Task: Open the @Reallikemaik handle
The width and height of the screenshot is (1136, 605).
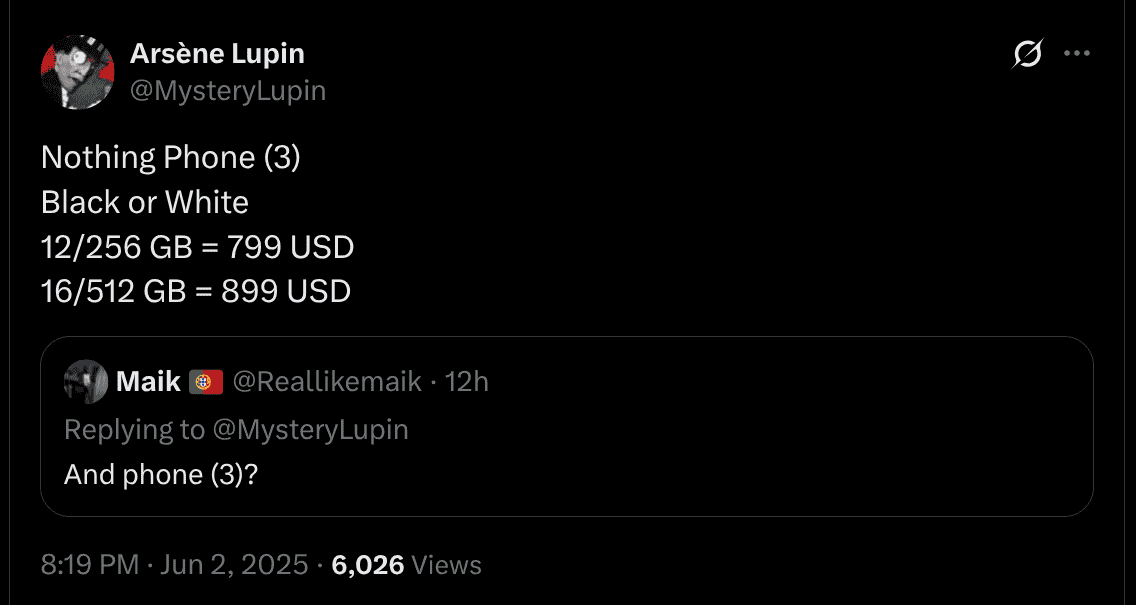Action: (327, 381)
